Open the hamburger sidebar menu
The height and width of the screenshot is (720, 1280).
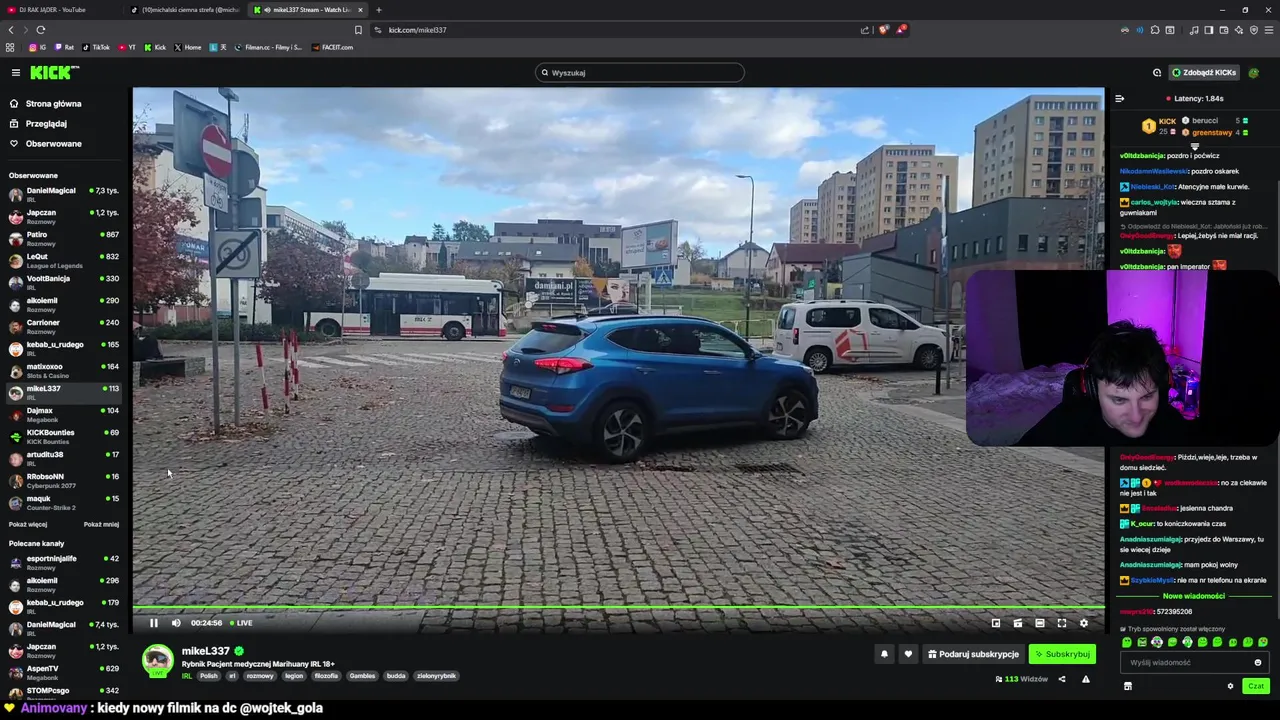(15, 72)
